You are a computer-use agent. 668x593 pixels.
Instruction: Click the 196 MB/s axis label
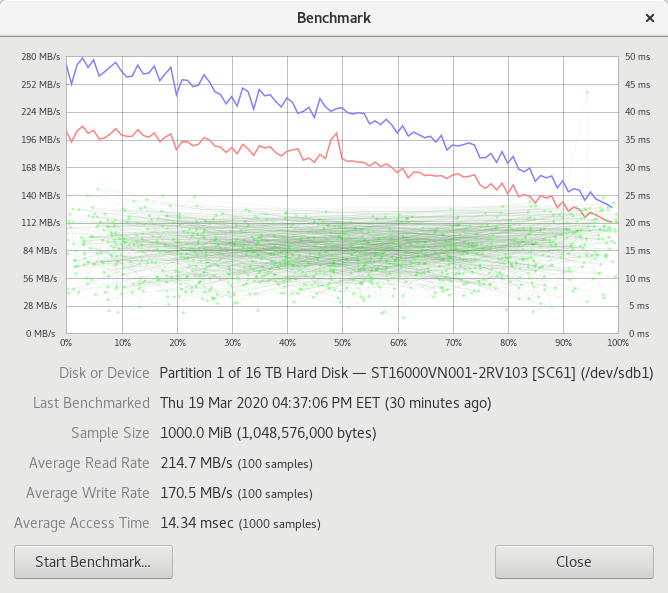tap(41, 140)
